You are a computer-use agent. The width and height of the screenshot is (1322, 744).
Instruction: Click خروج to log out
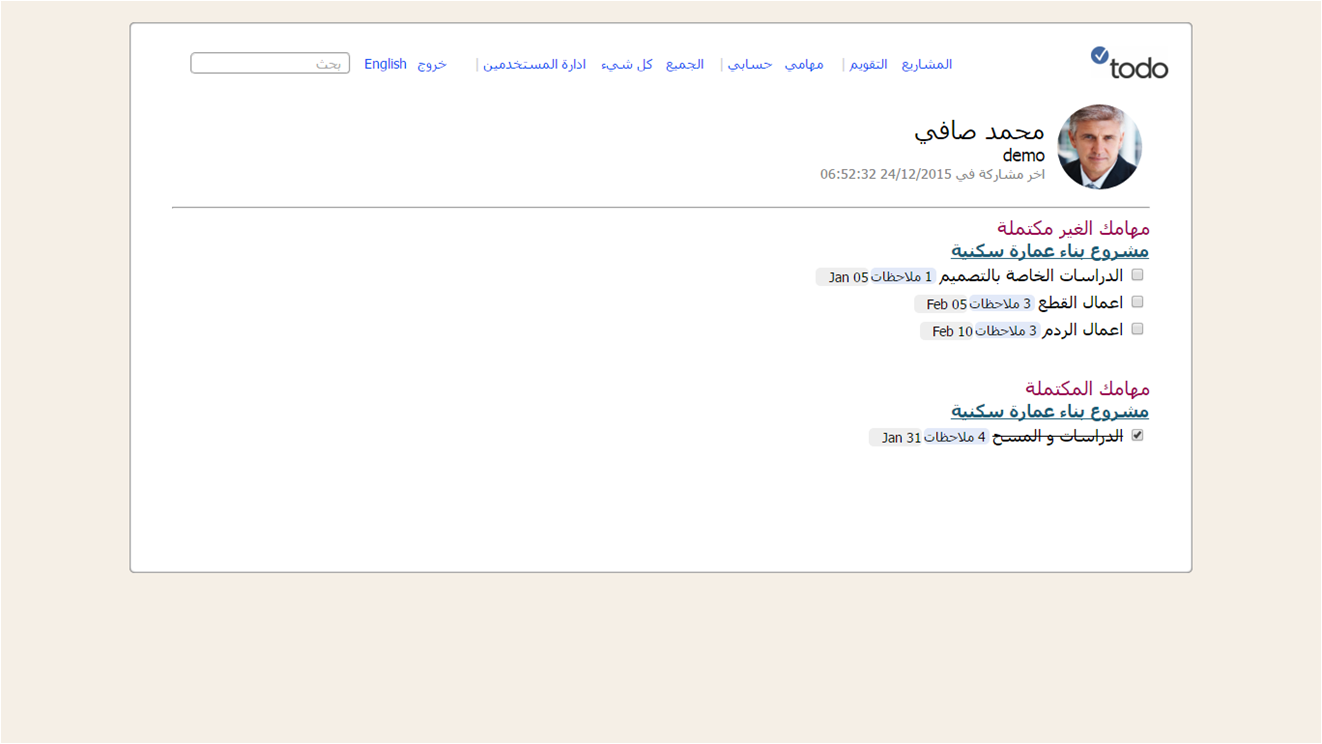pyautogui.click(x=432, y=64)
